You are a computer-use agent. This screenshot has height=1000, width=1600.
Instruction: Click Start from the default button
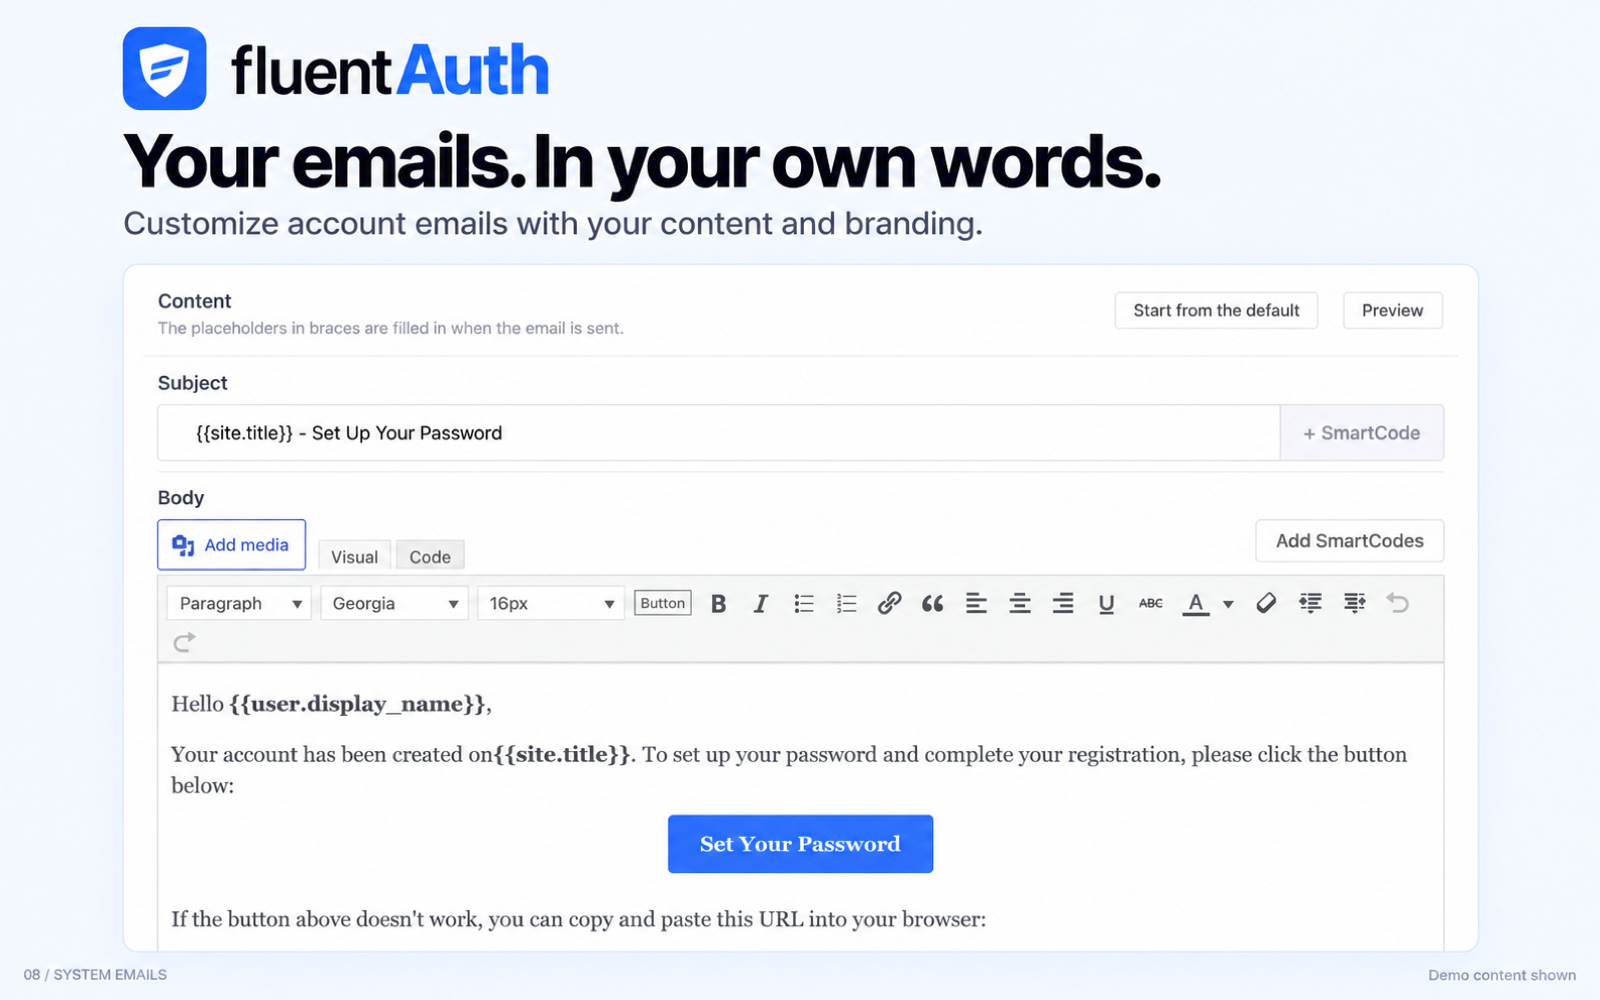(x=1216, y=310)
